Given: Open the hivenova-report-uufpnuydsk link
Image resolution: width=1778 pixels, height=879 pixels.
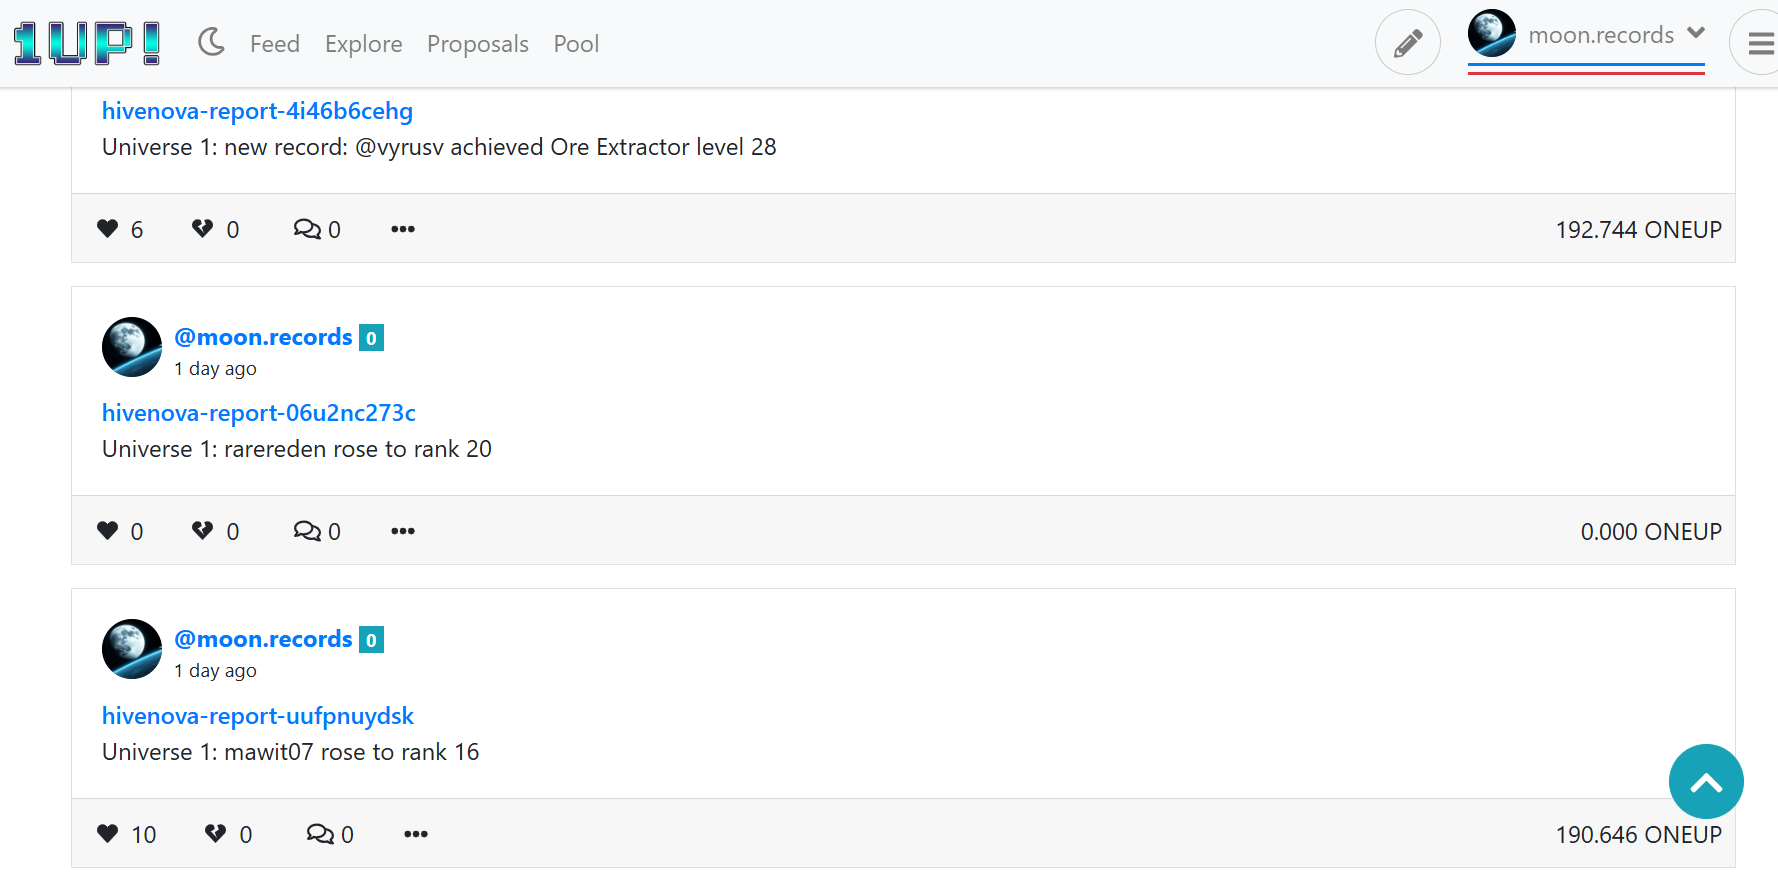Looking at the screenshot, I should pos(258,716).
